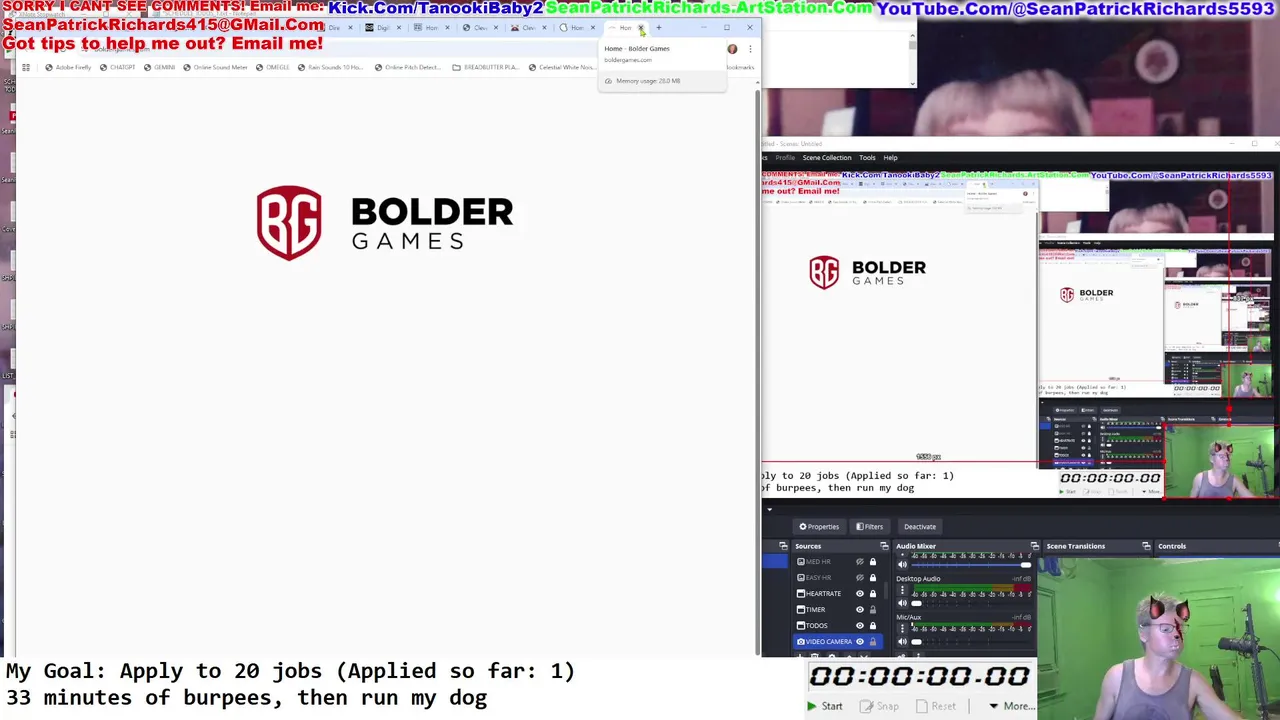
Task: Undock the Sources panel
Action: [x=884, y=546]
